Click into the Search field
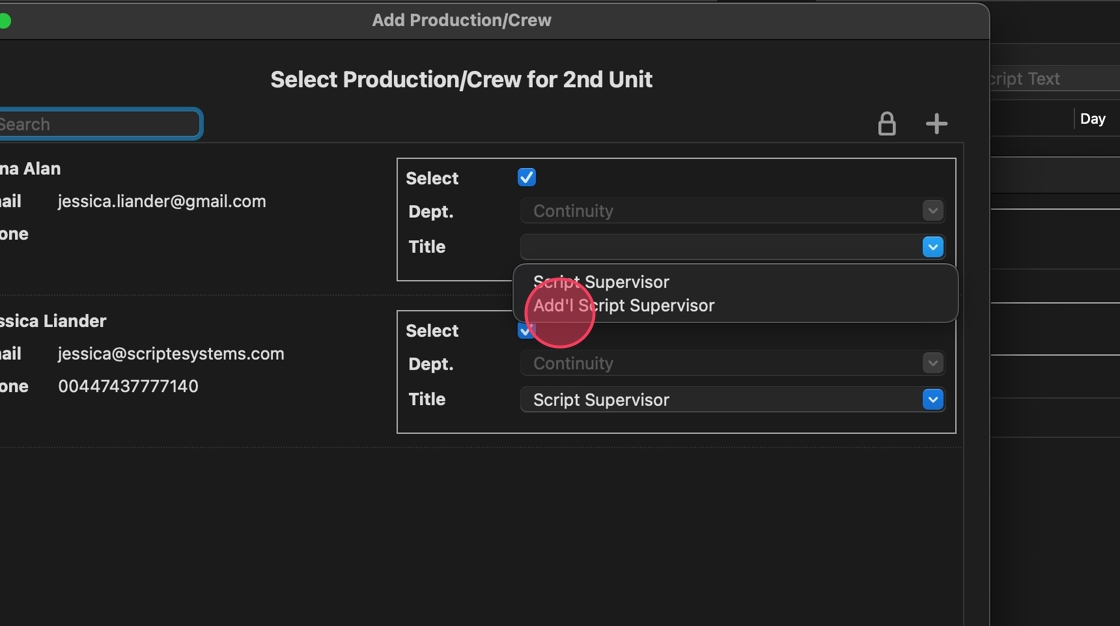Viewport: 1120px width, 626px height. pyautogui.click(x=98, y=124)
